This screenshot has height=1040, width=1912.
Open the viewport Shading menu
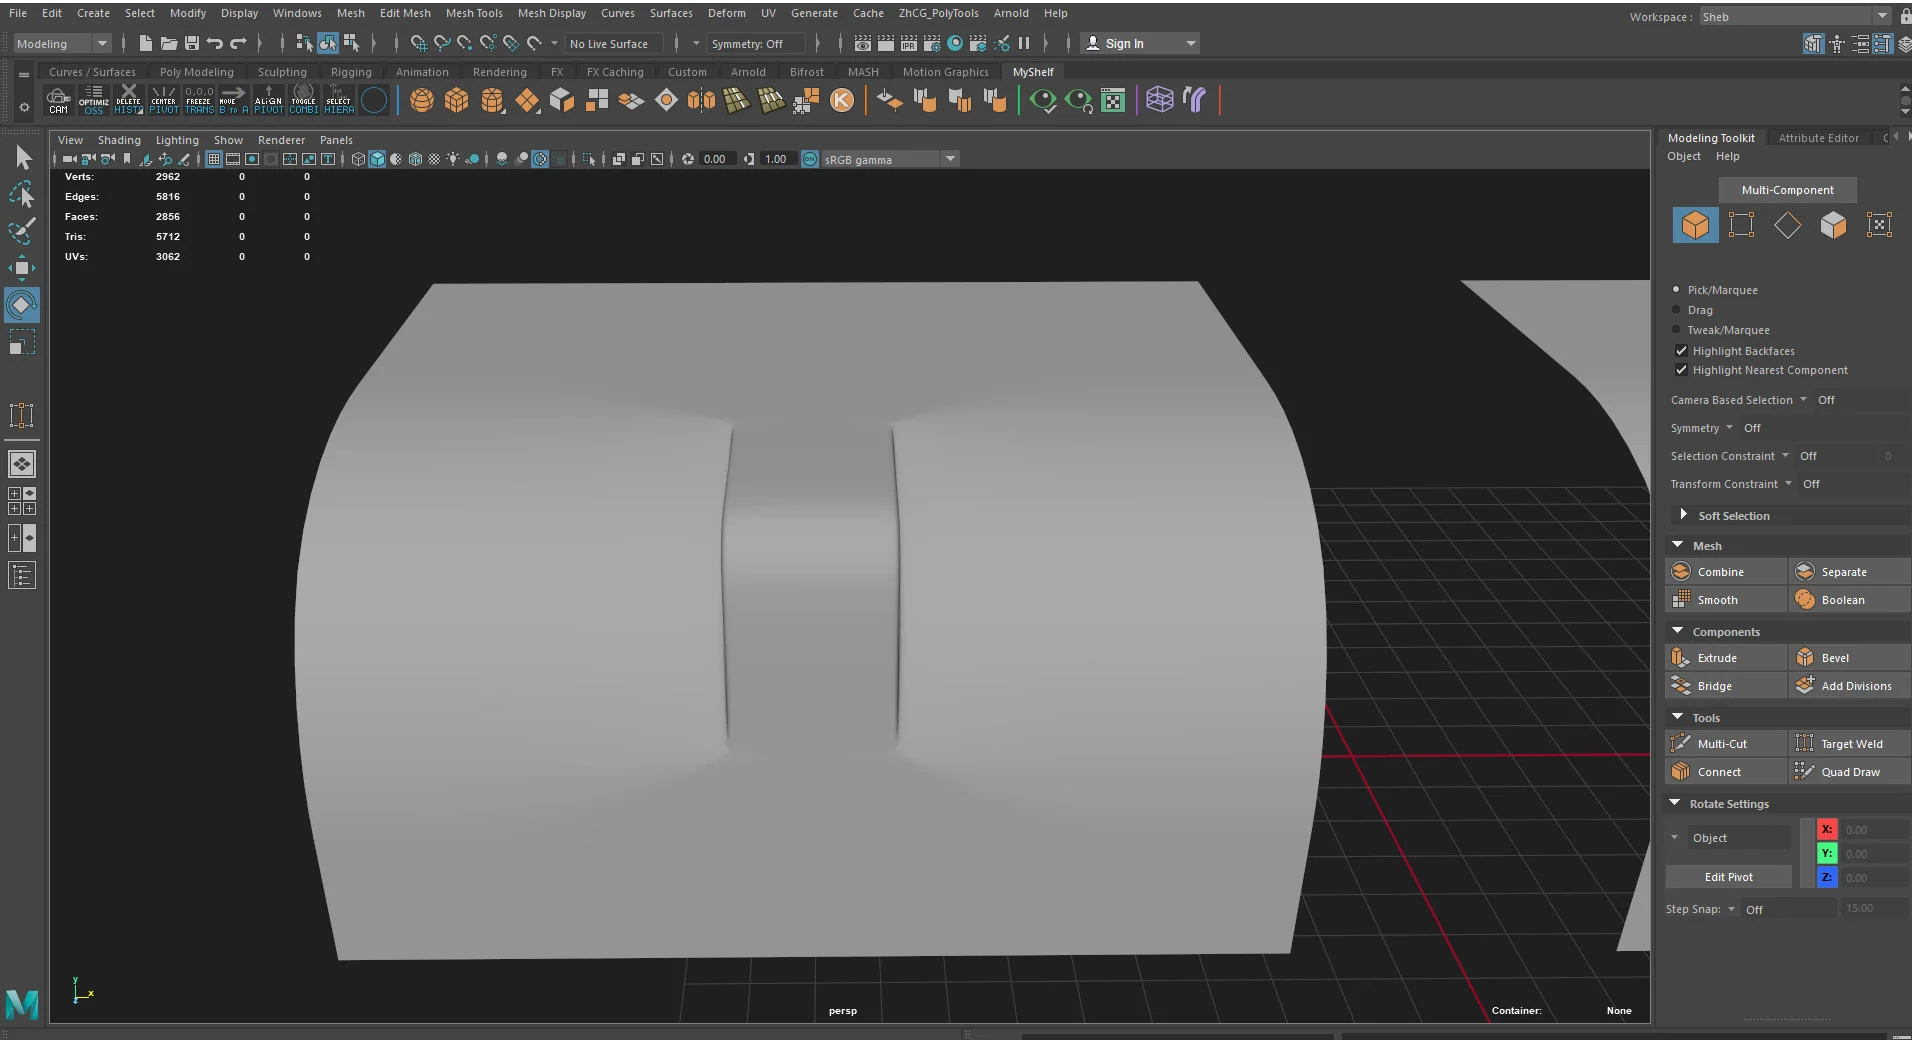(x=119, y=140)
